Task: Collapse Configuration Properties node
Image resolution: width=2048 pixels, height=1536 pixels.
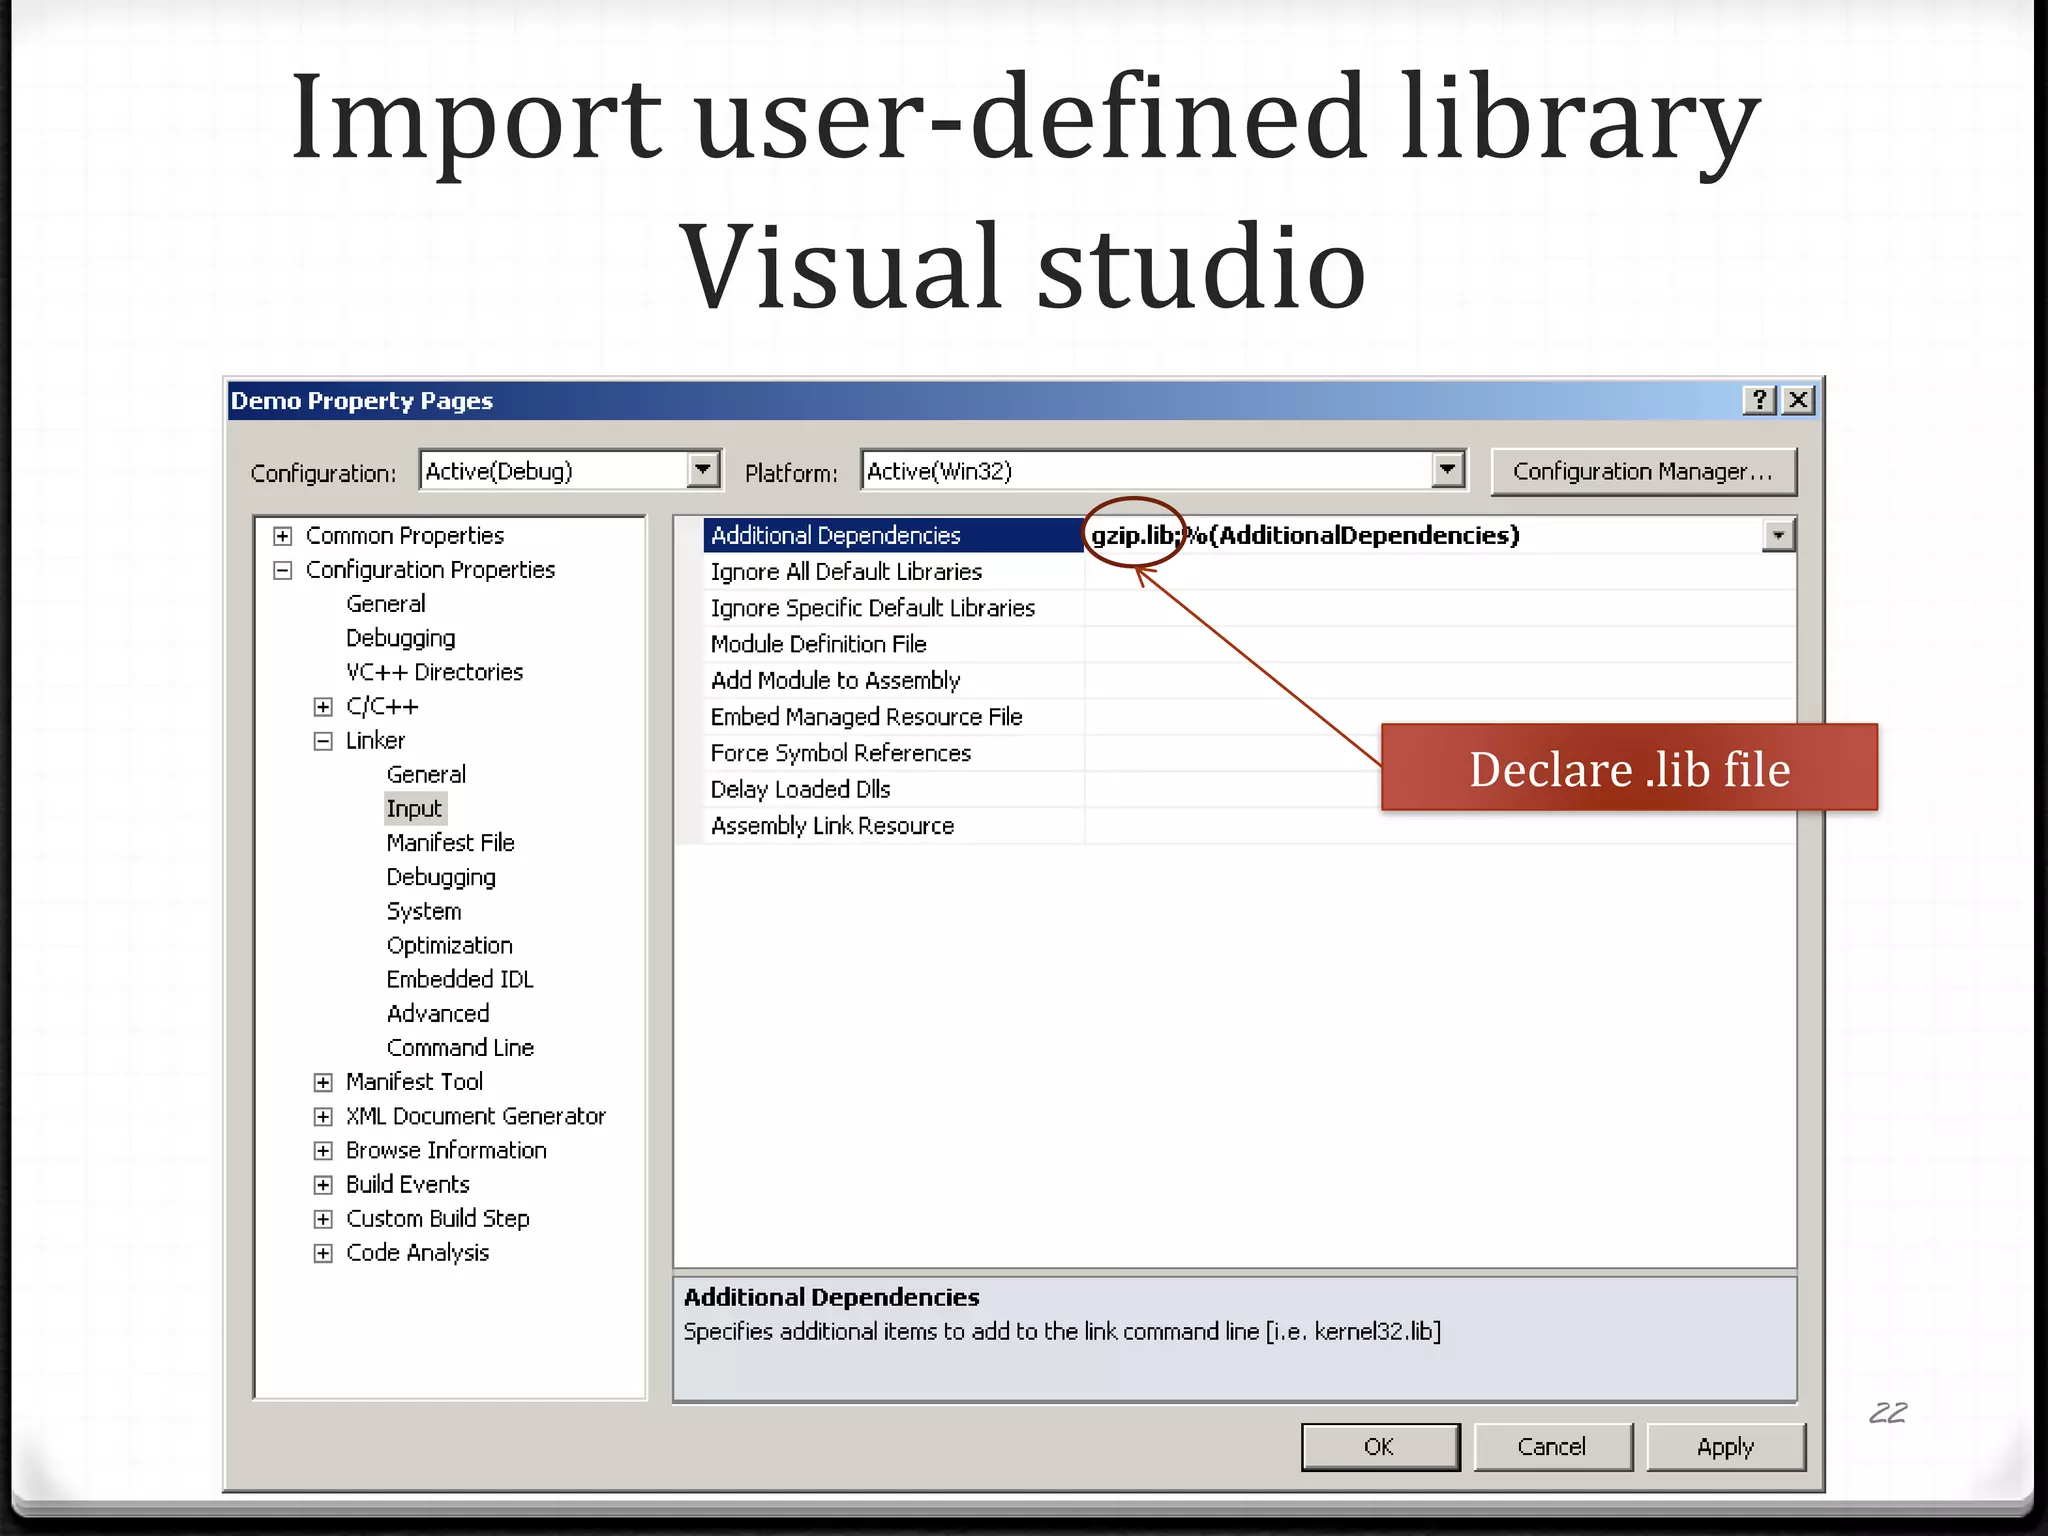Action: tap(283, 570)
